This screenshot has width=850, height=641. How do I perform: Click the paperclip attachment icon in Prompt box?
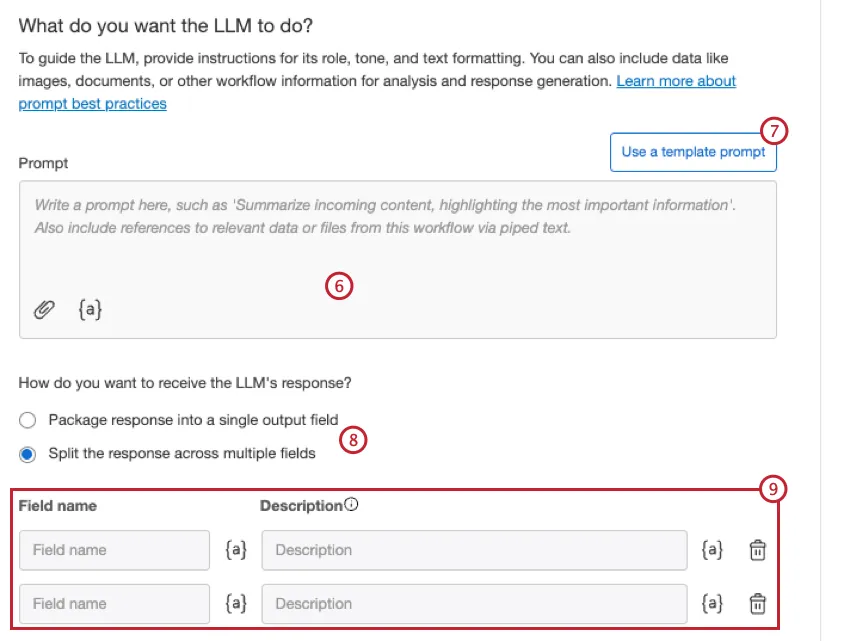coord(44,310)
